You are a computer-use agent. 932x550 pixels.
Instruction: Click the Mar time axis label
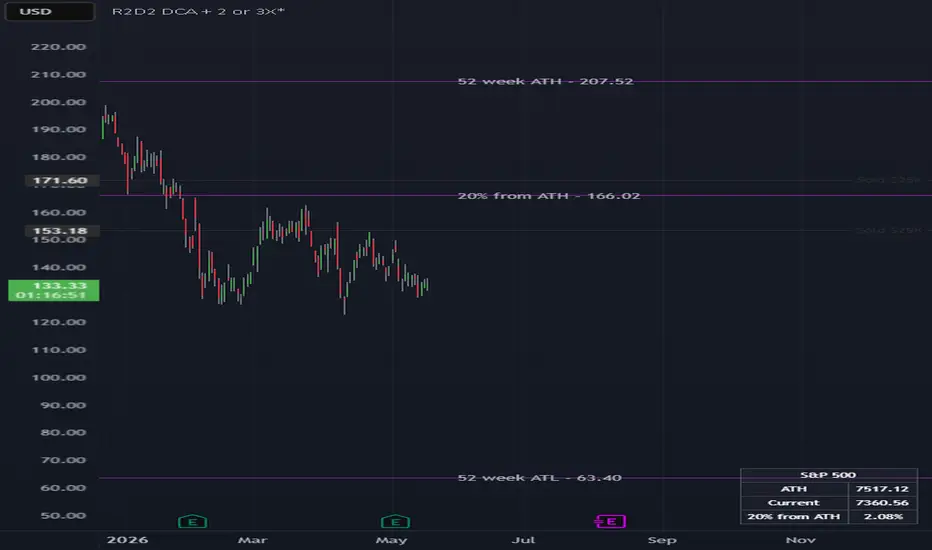click(252, 540)
